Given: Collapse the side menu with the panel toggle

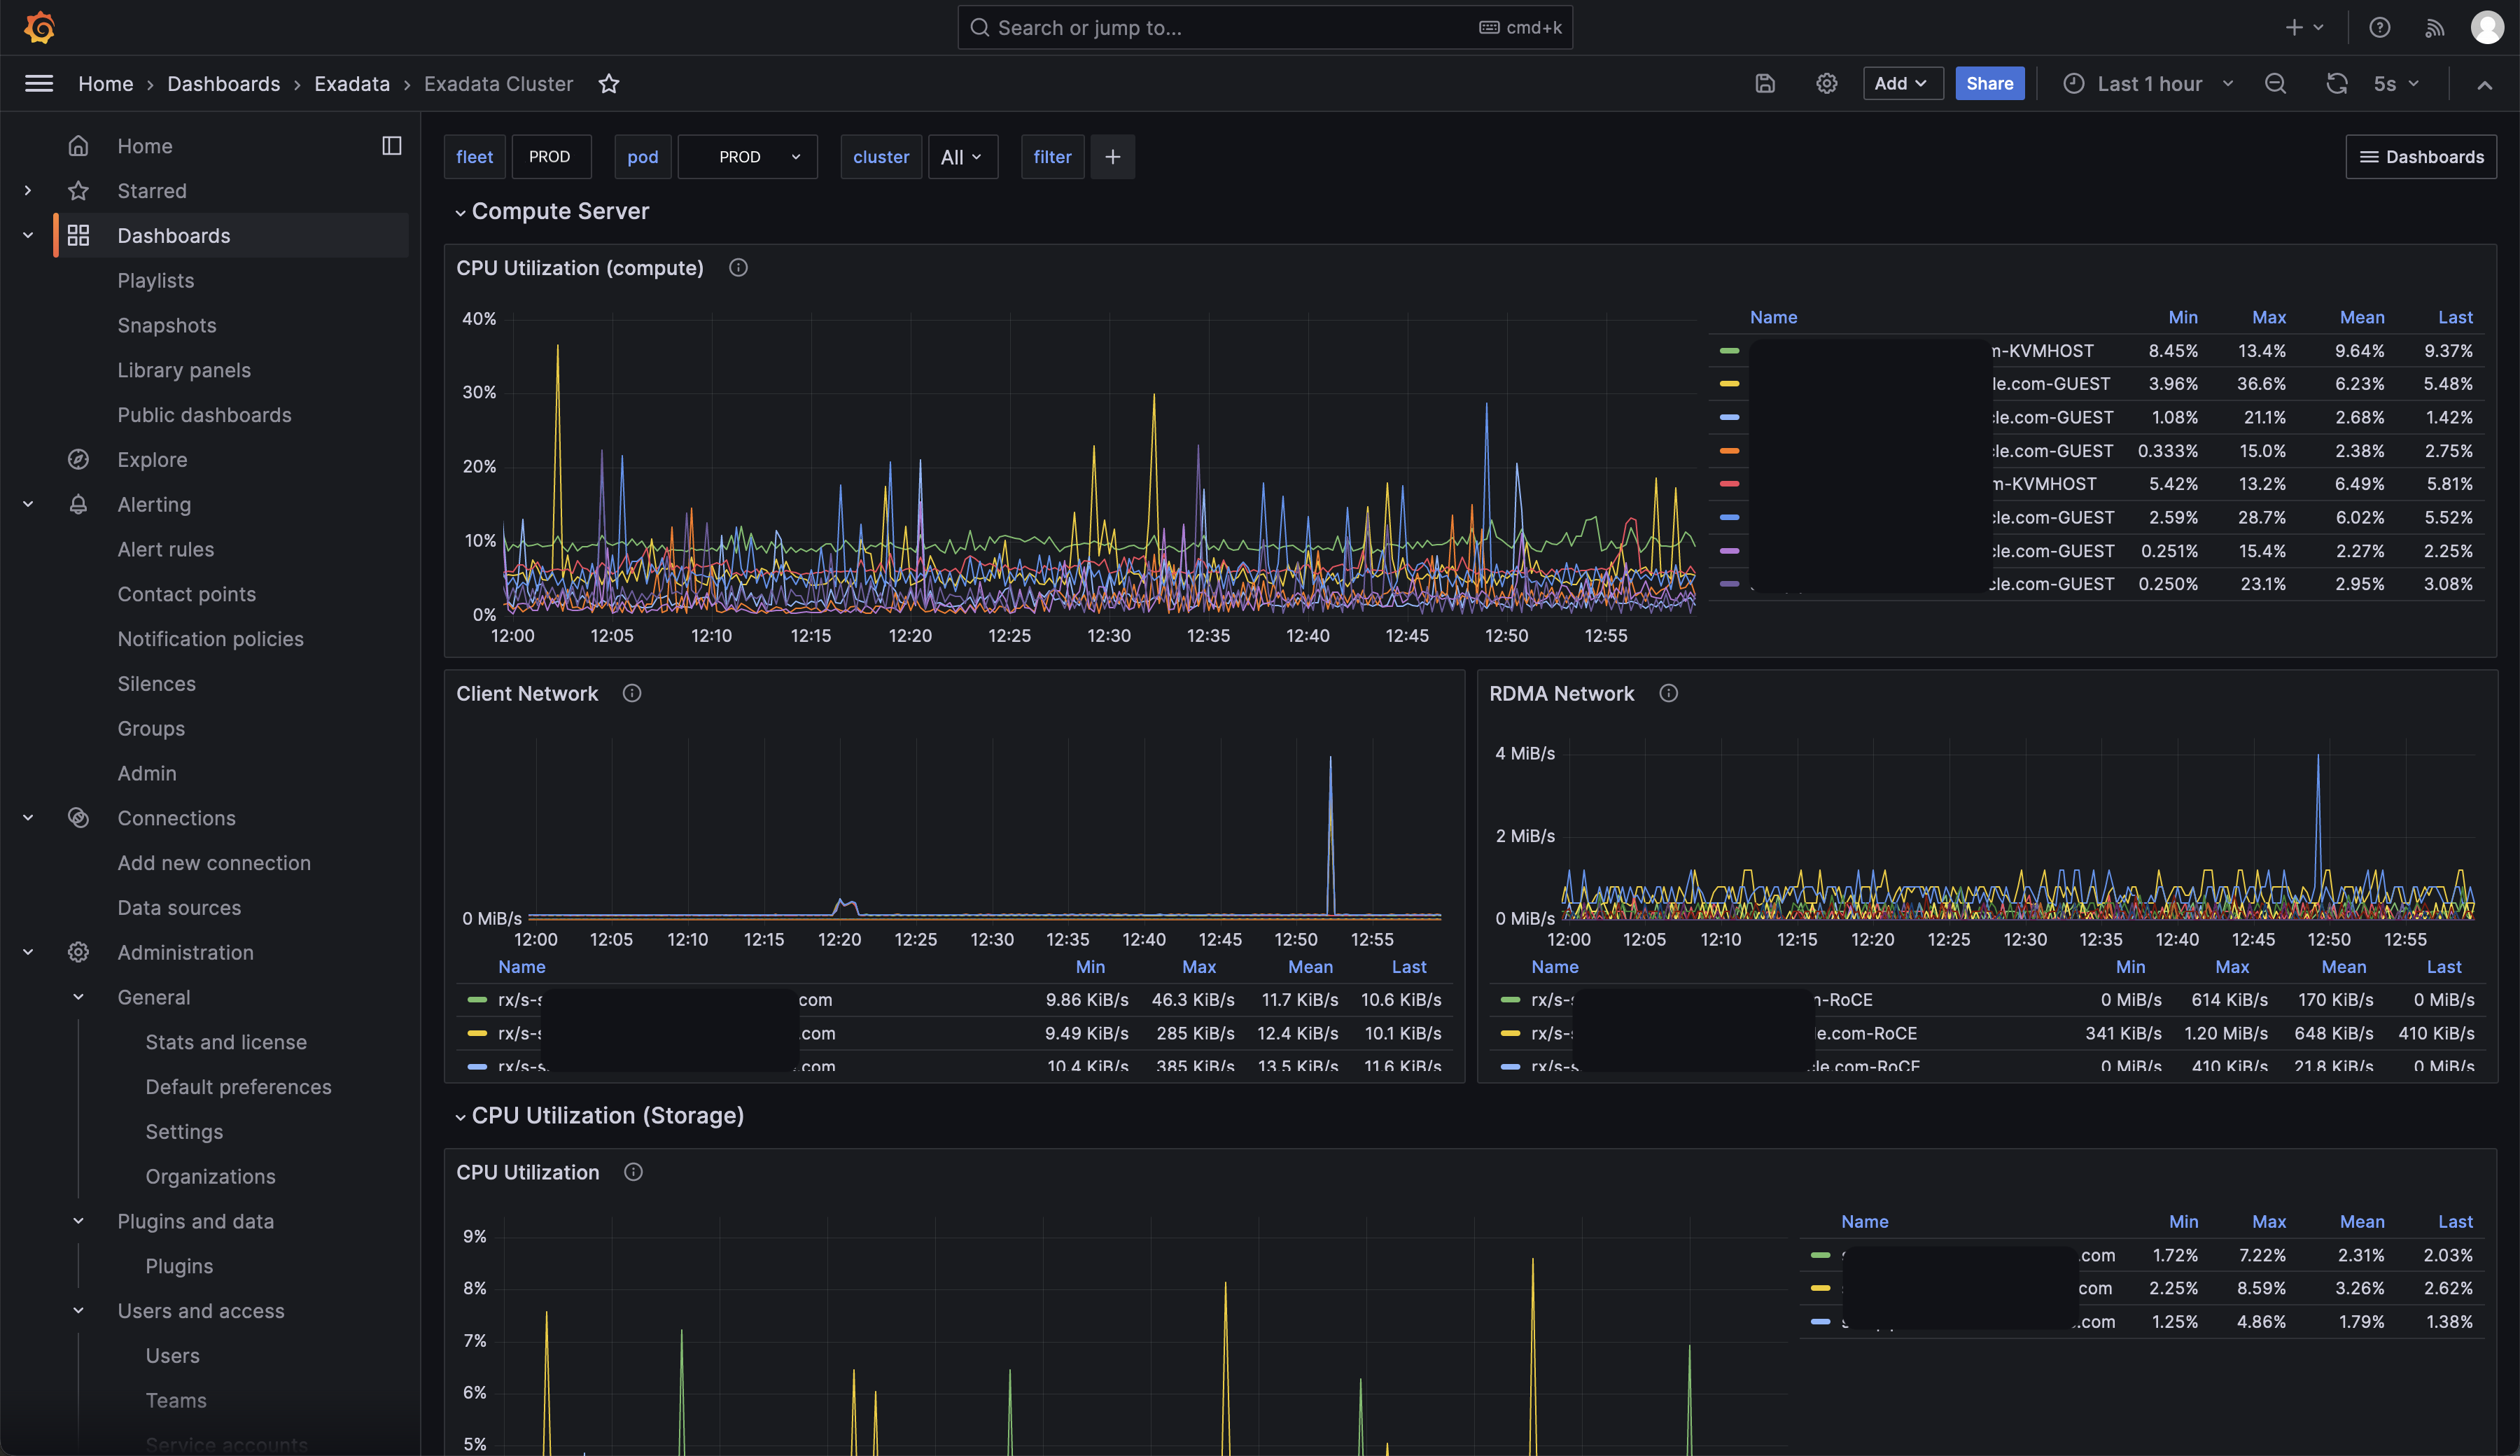Looking at the screenshot, I should click(391, 145).
